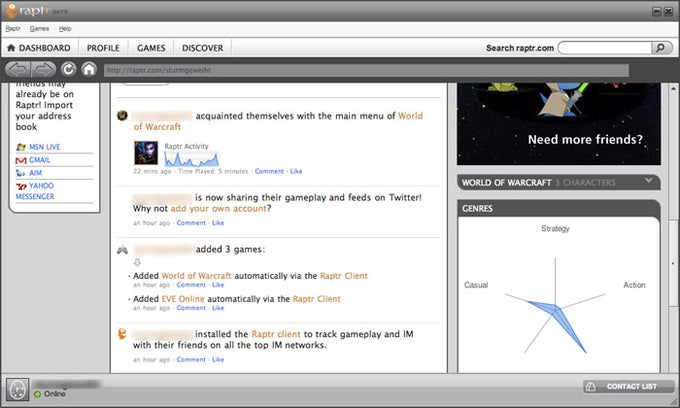Open the EVE Online link
This screenshot has height=408, width=680.
[x=183, y=299]
